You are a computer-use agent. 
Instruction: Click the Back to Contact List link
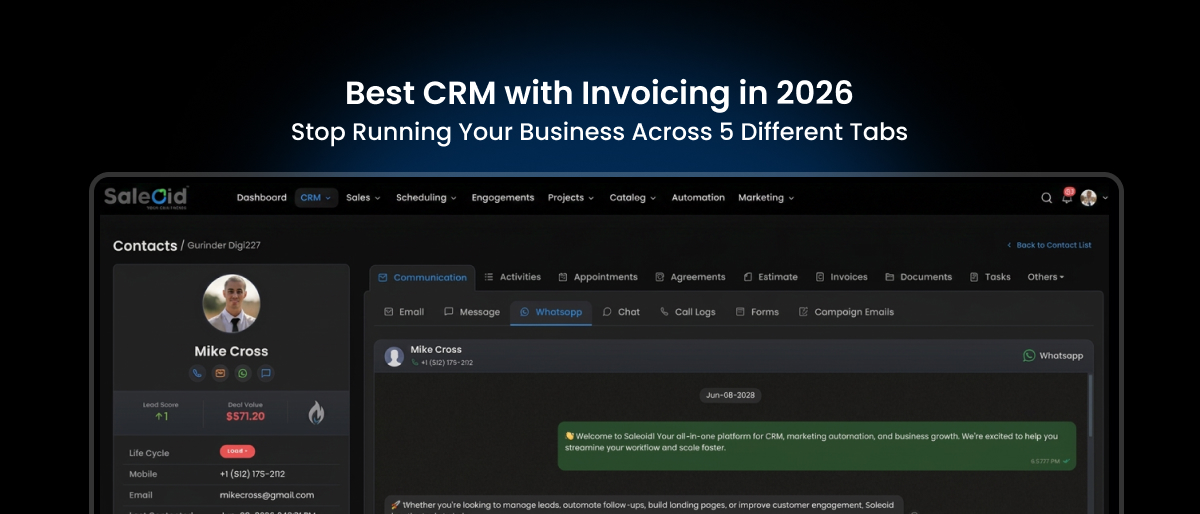tap(1049, 245)
